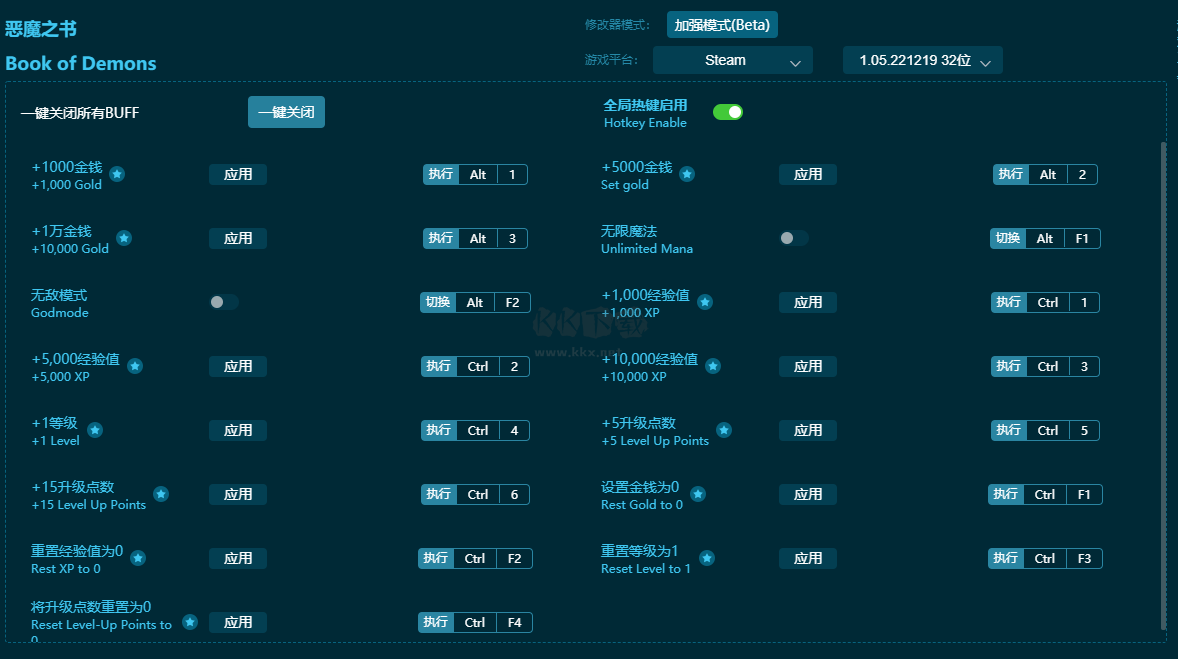The width and height of the screenshot is (1178, 659).
Task: Click the star beside Rest Gold to 0
Action: (x=698, y=494)
